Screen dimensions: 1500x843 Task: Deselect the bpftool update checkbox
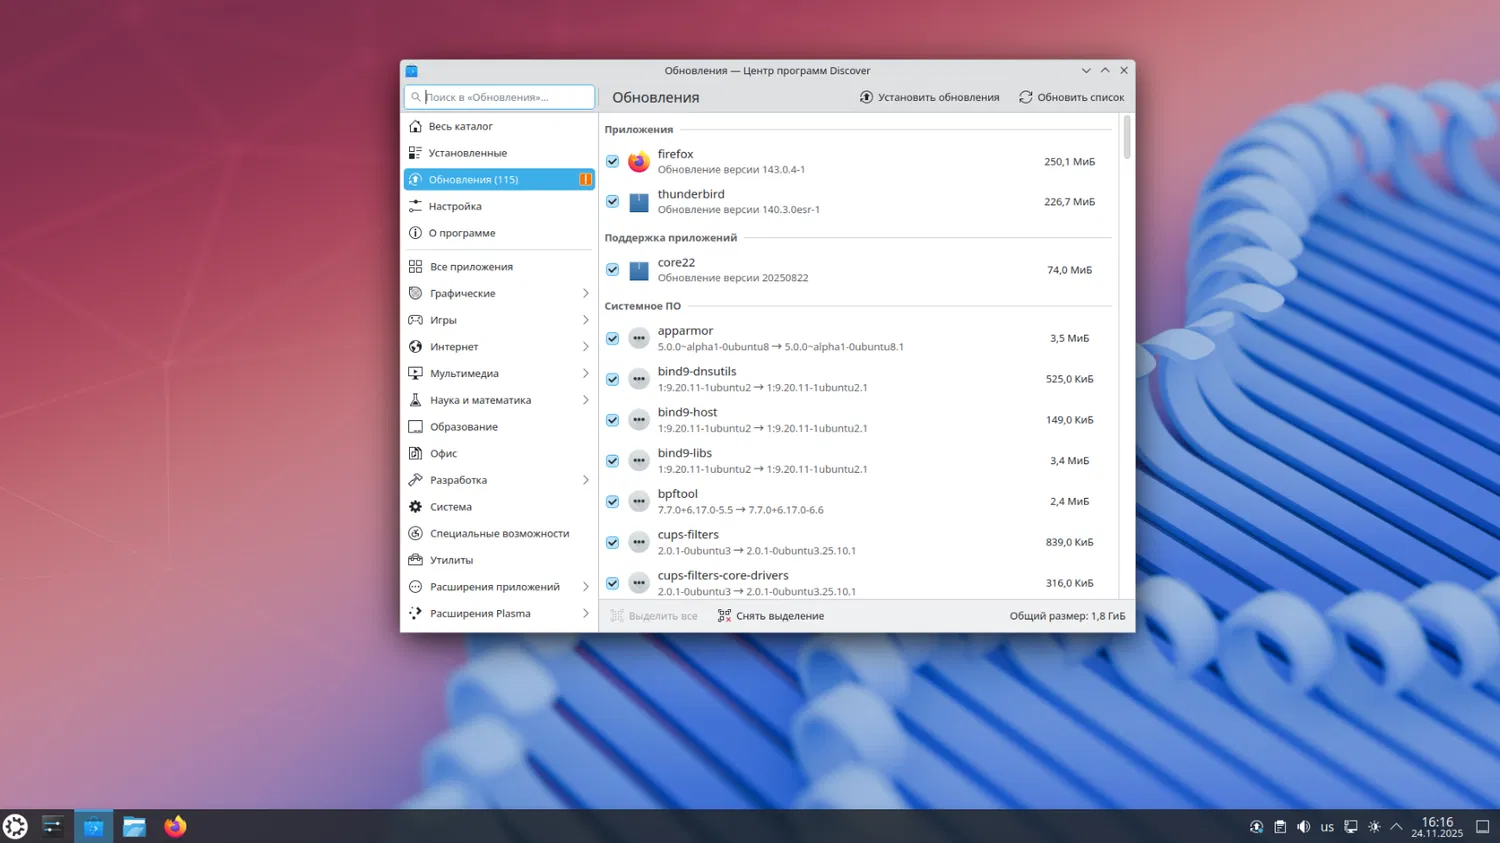point(613,502)
